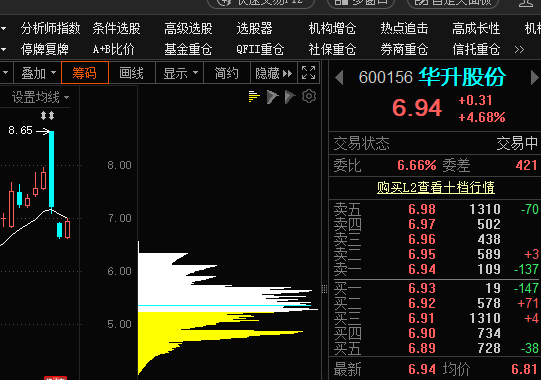This screenshot has width=541, height=380.
Task: Click the fullscreen expand icon
Action: [x=308, y=73]
